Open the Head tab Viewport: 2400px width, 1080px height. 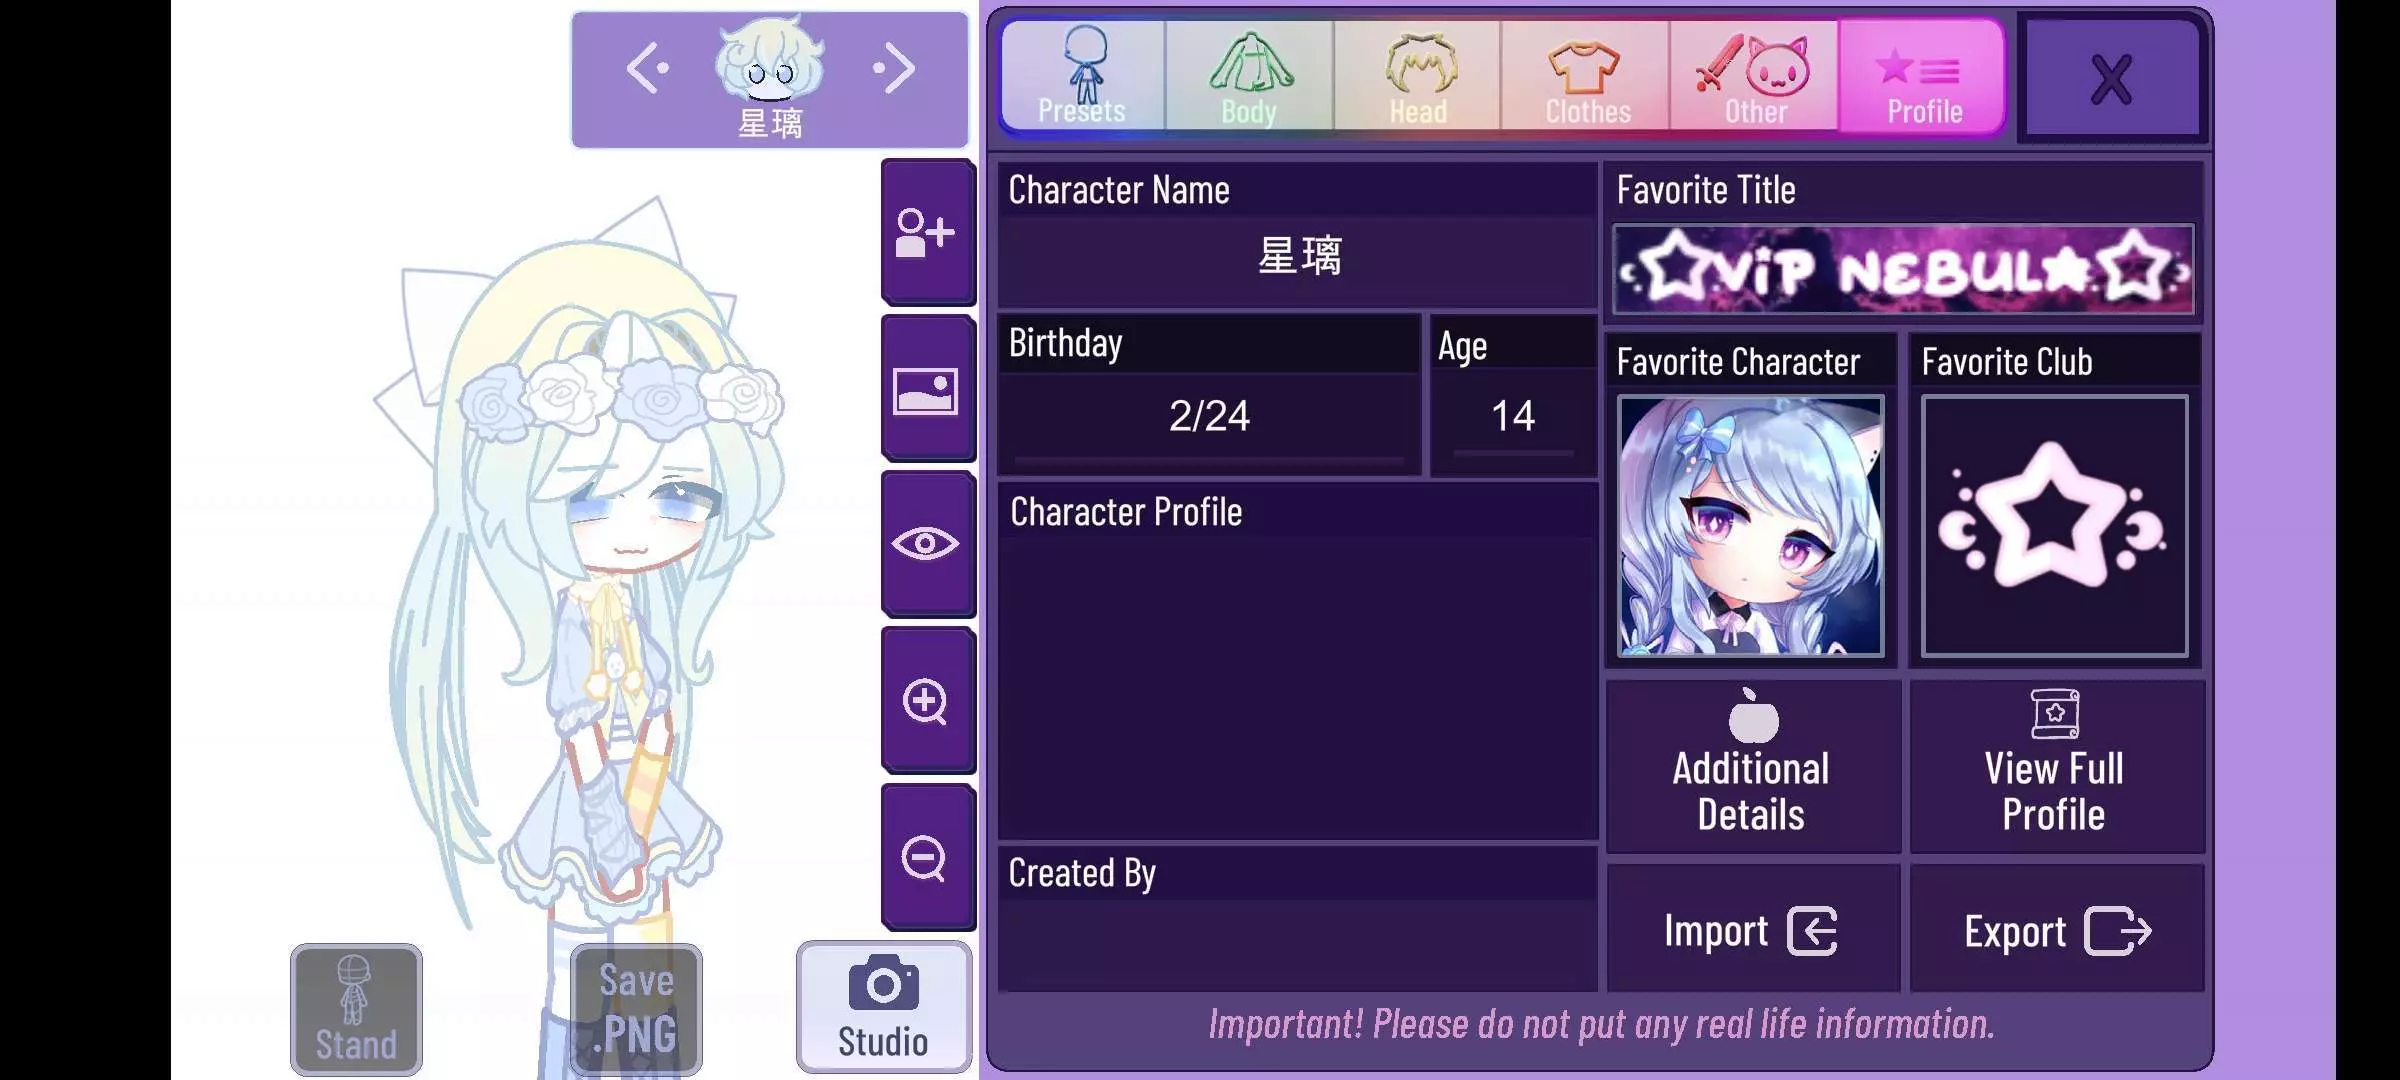[1418, 76]
